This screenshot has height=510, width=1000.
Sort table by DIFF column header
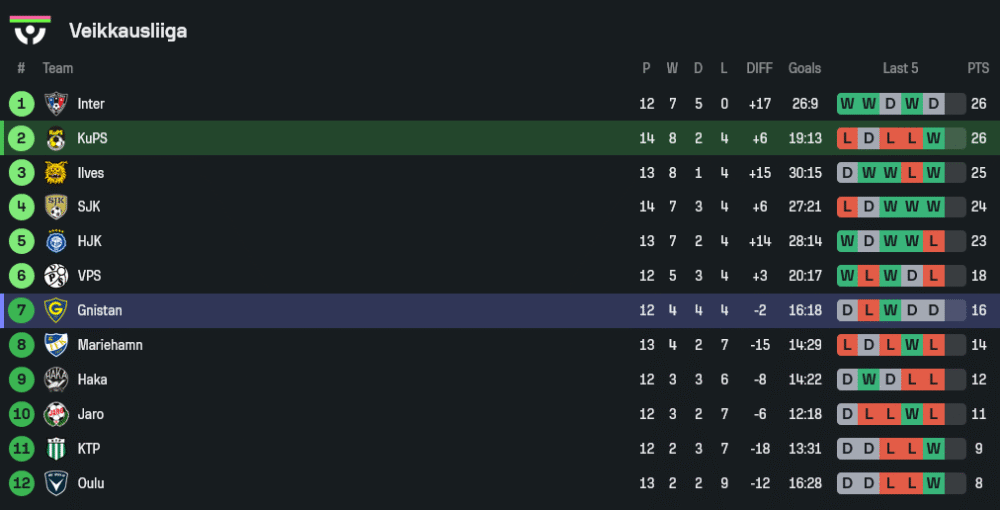tap(759, 68)
